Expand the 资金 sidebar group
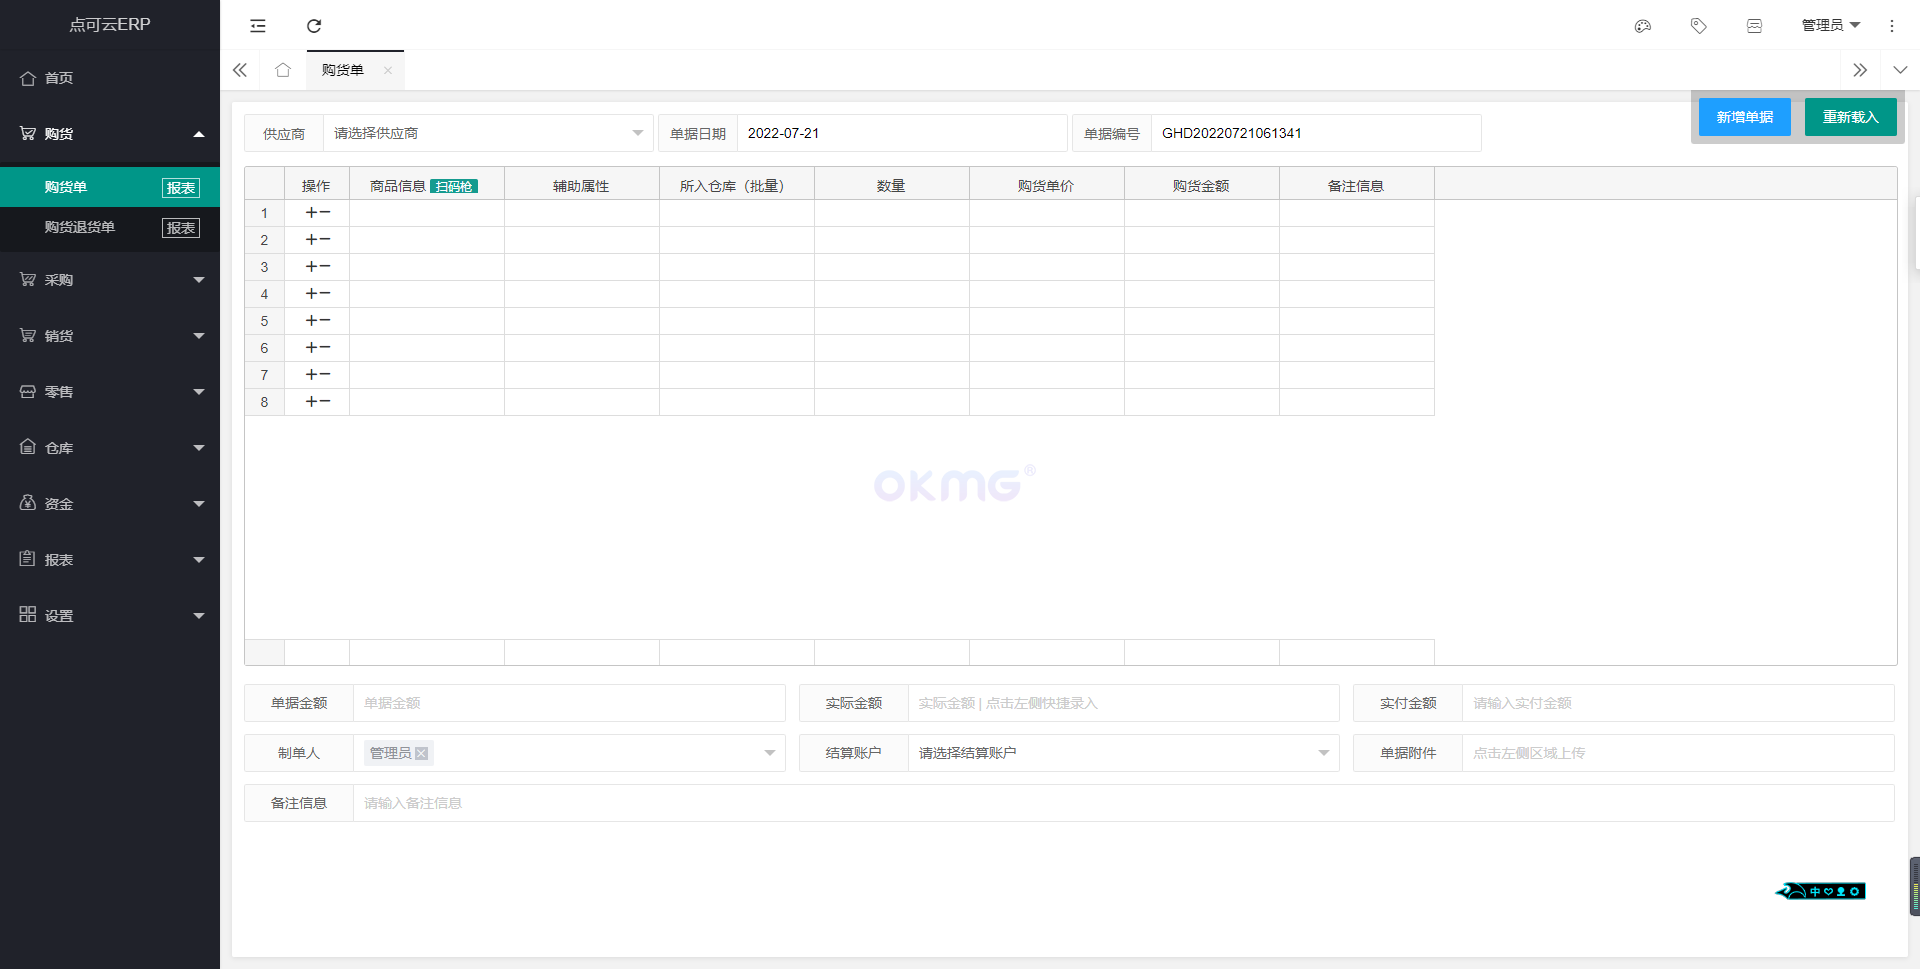 click(x=110, y=504)
